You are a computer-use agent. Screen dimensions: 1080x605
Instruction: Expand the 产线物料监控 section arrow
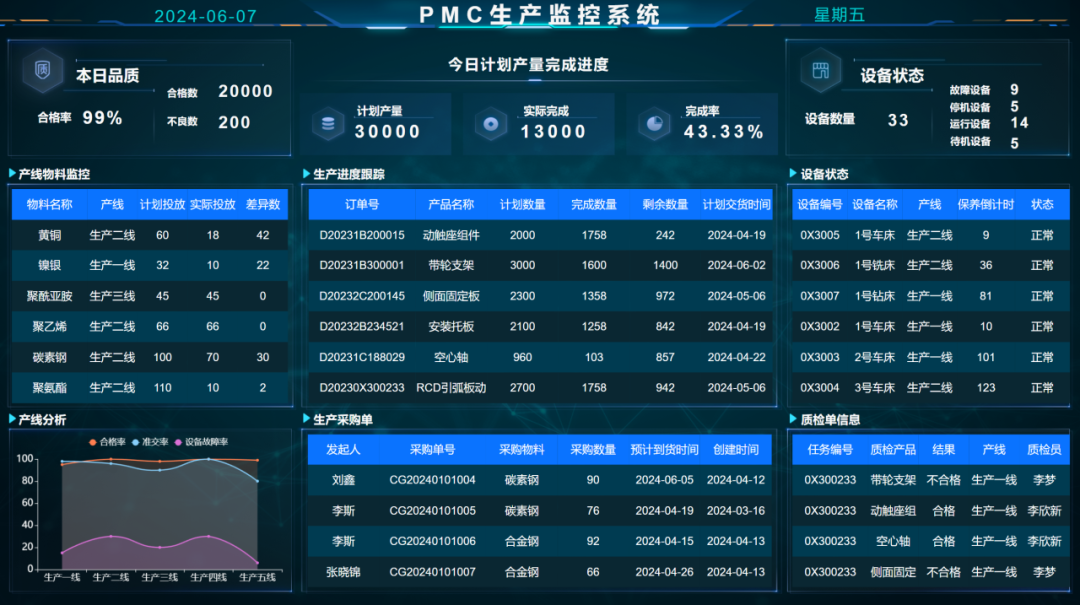click(x=12, y=174)
